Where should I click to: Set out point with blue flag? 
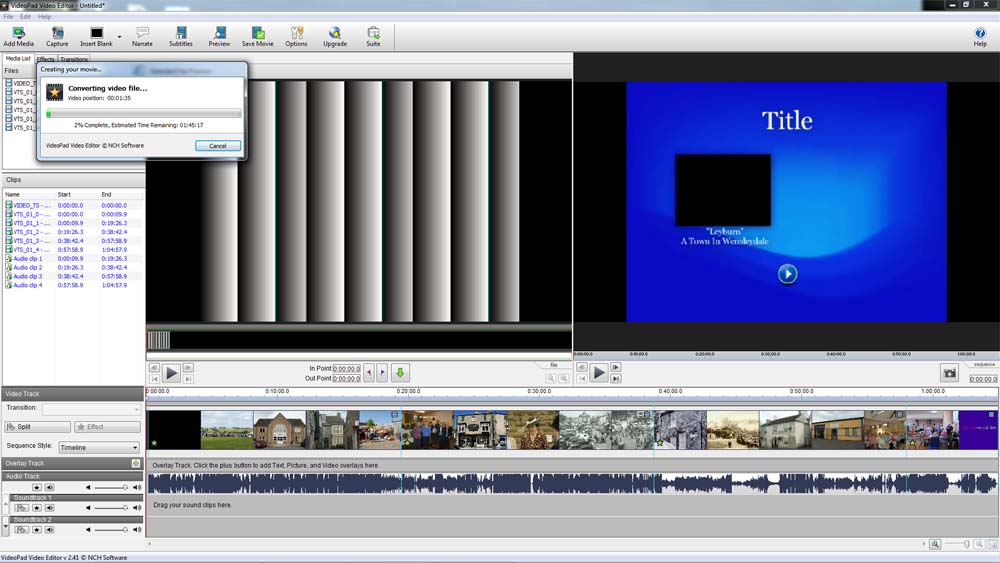click(382, 373)
